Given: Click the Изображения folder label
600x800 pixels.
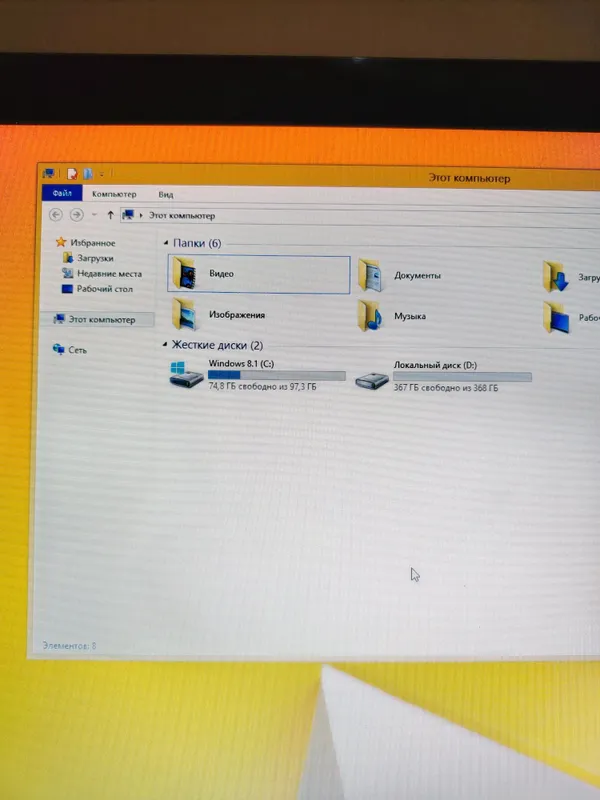Looking at the screenshot, I should pos(237,315).
